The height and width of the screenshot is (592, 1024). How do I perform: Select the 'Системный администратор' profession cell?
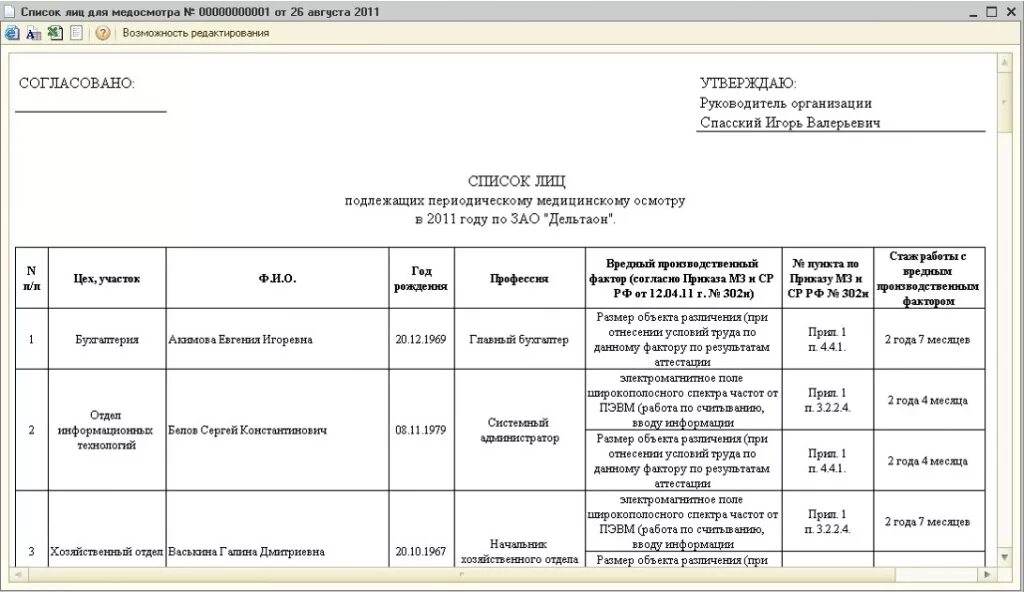tap(520, 430)
